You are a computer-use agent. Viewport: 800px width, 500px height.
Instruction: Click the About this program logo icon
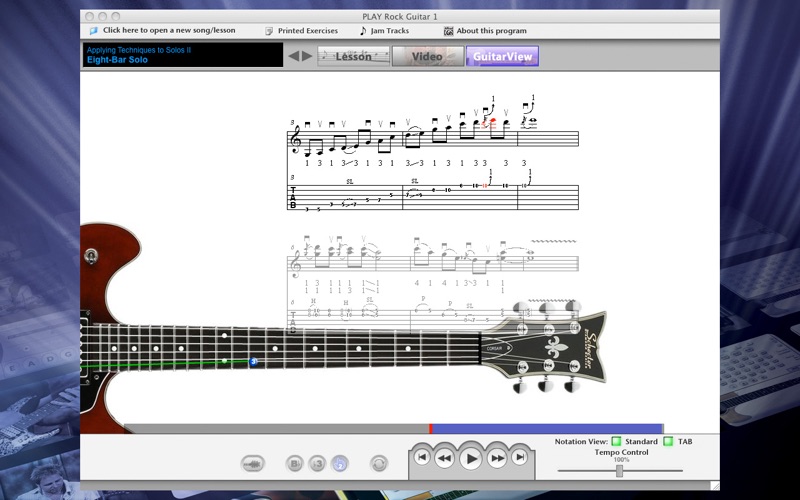(x=448, y=31)
